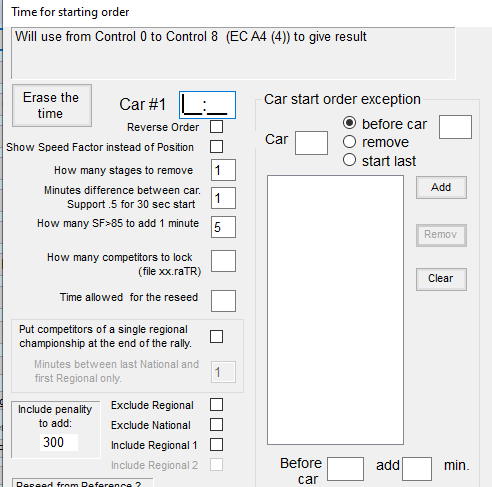Image resolution: width=492 pixels, height=487 pixels.
Task: Enable the Reverse Order checkbox
Action: pos(216,127)
